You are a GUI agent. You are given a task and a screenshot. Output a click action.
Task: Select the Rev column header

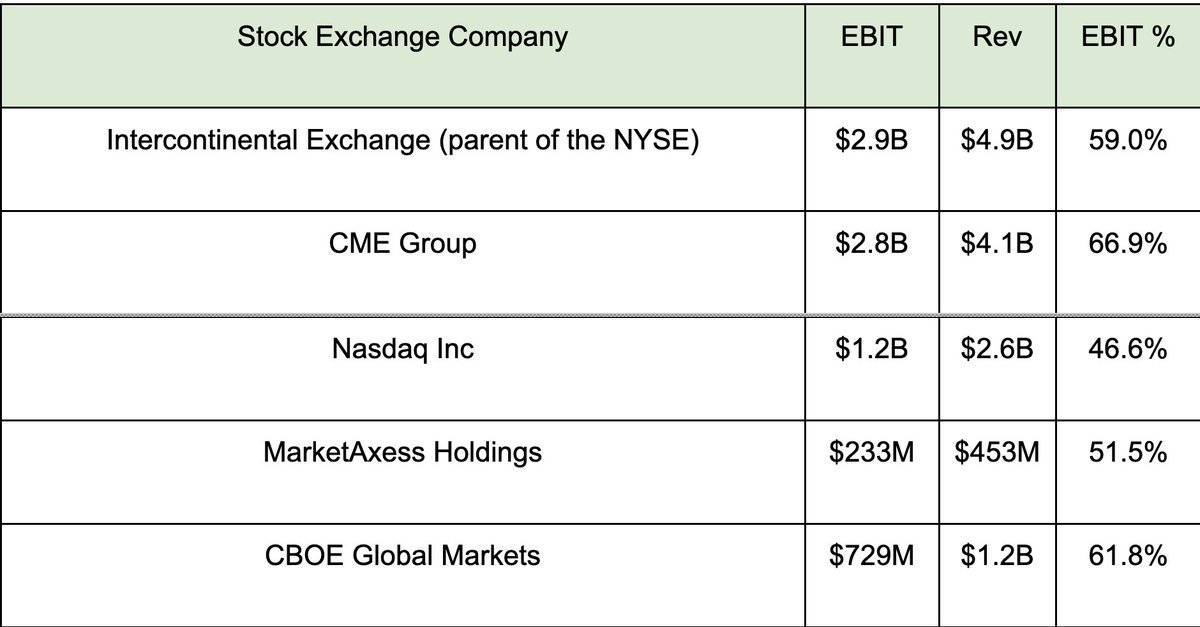pos(996,39)
